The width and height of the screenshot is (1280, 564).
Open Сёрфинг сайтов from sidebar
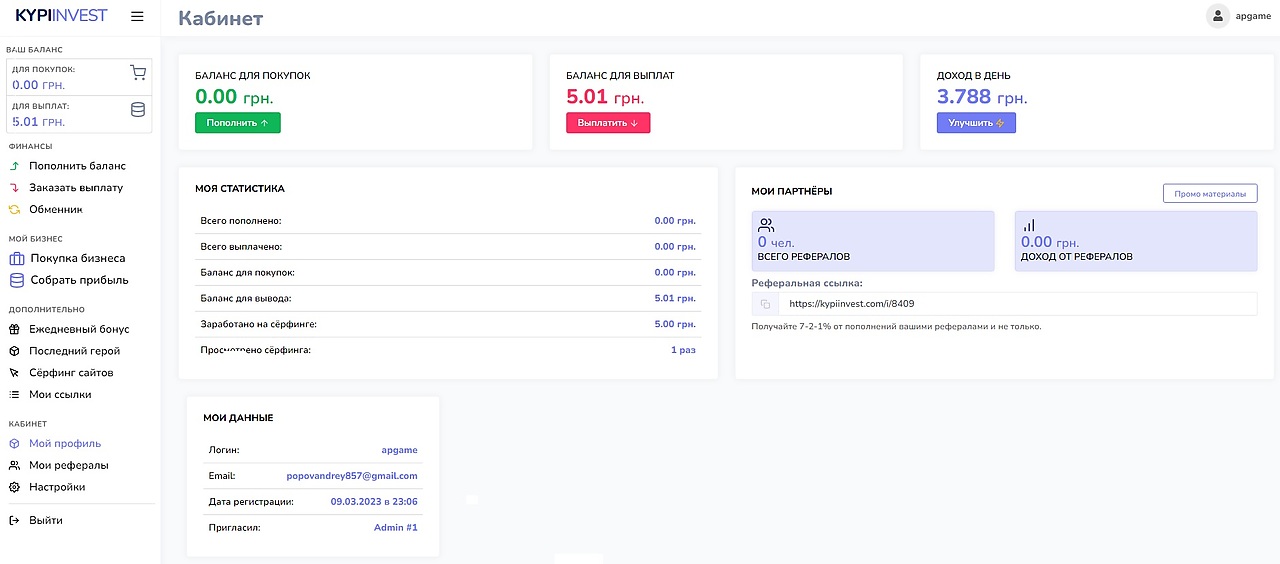pos(71,373)
